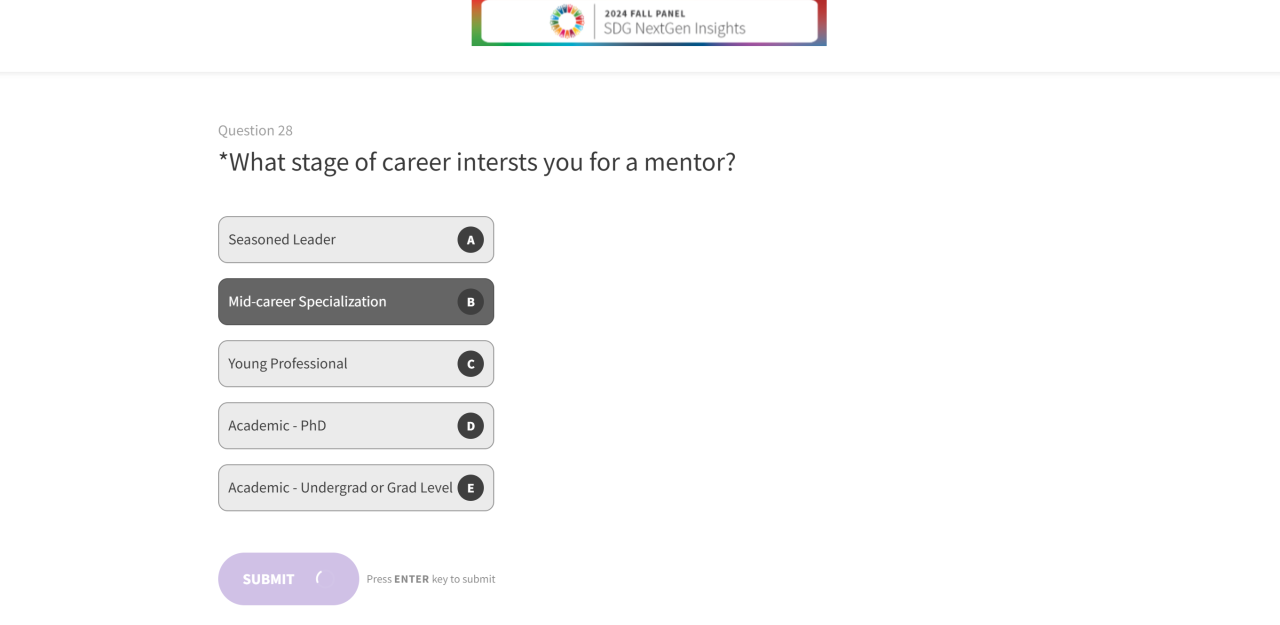This screenshot has height=625, width=1280.
Task: Click the circular A key badge
Action: (x=471, y=240)
